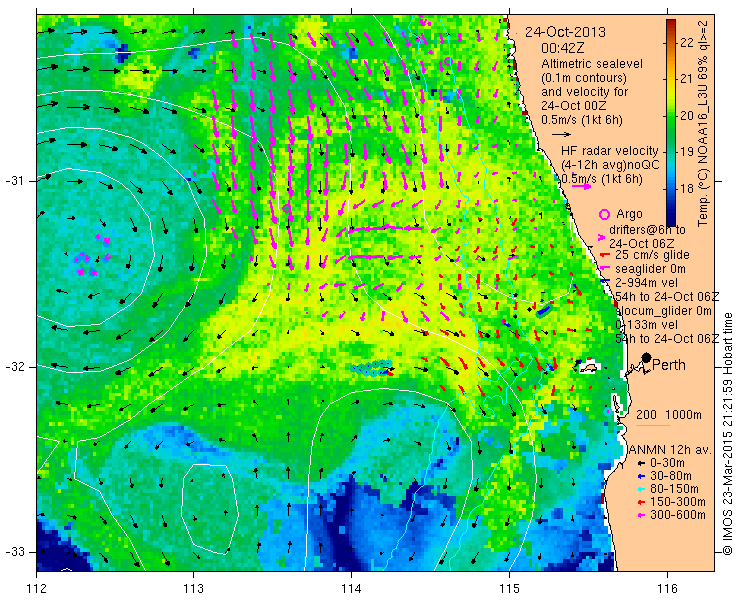Click the color bar tick label '21'
Viewport: 740px width, 600px height.
(688, 79)
